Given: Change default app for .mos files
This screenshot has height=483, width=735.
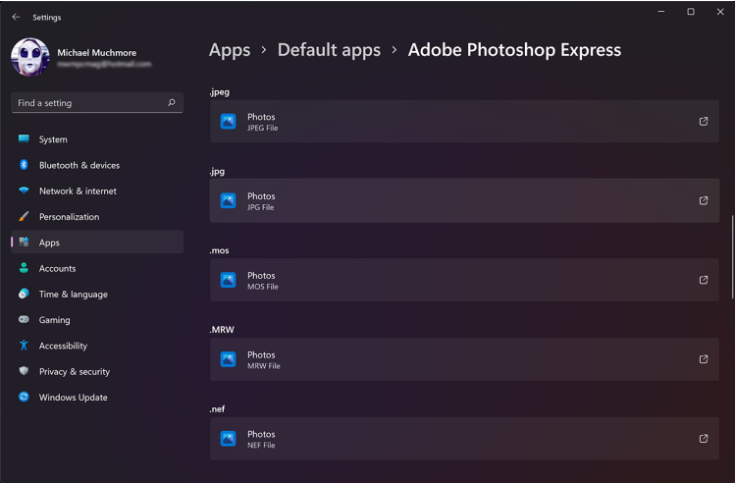Looking at the screenshot, I should coord(464,279).
